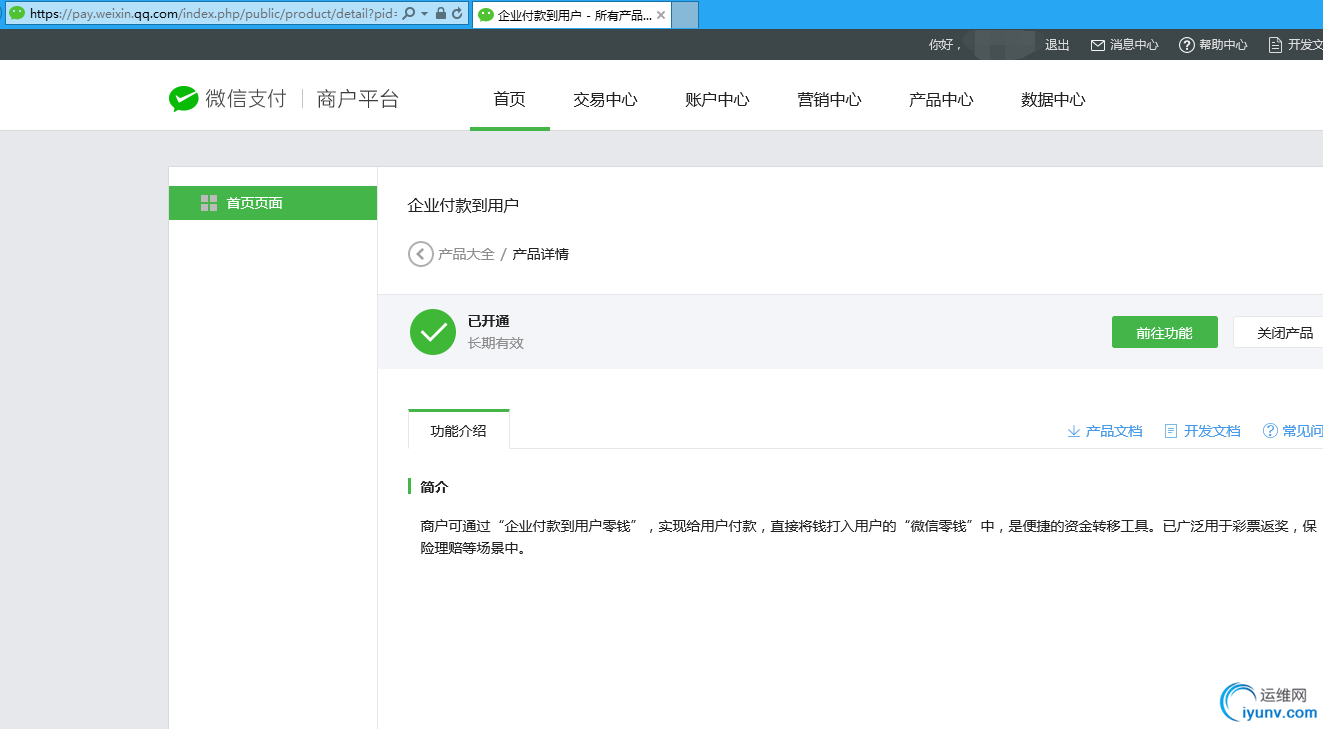Click the 简介 section heading
Image resolution: width=1323 pixels, height=729 pixels.
tap(434, 487)
